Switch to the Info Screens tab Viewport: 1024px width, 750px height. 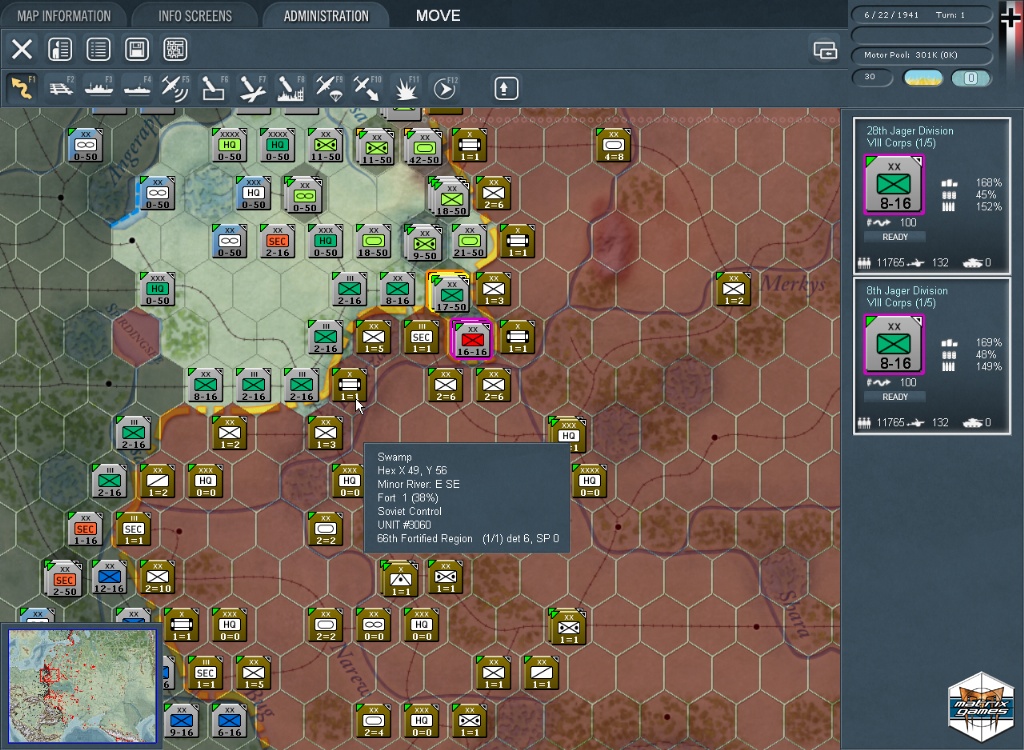pos(195,16)
